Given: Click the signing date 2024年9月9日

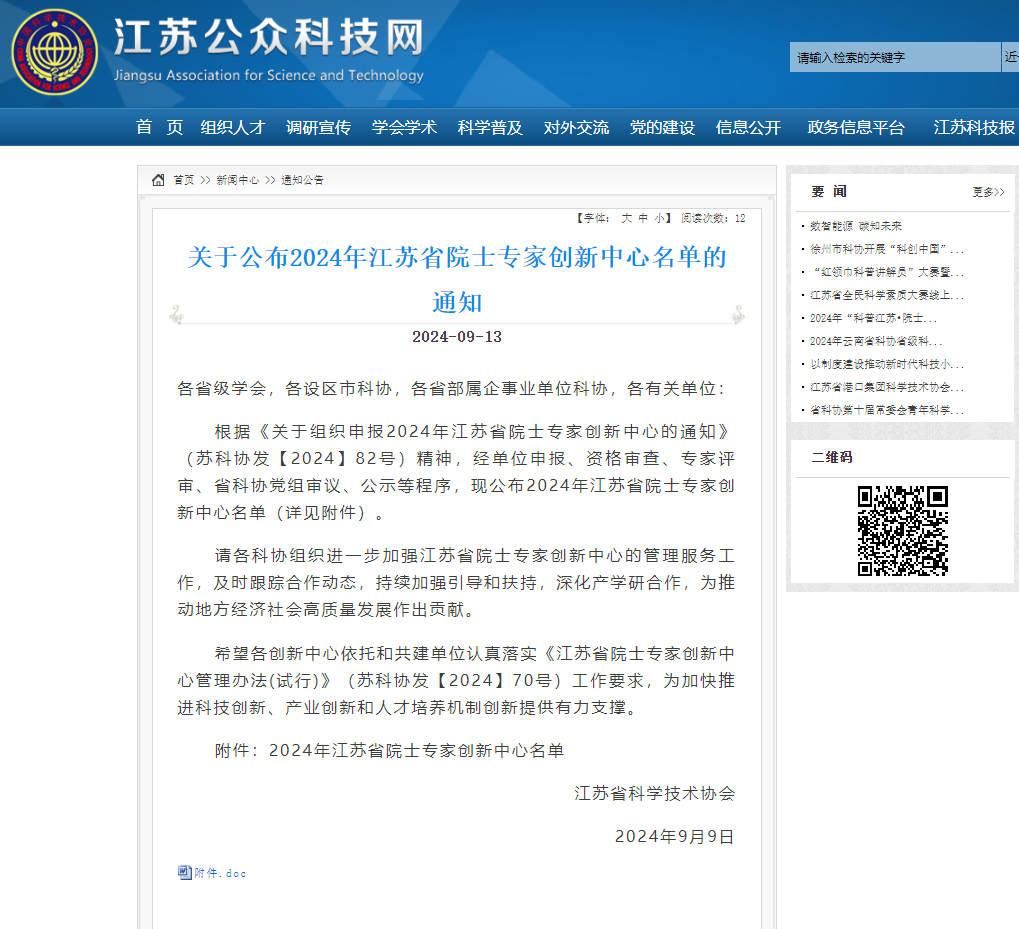Looking at the screenshot, I should (x=675, y=836).
